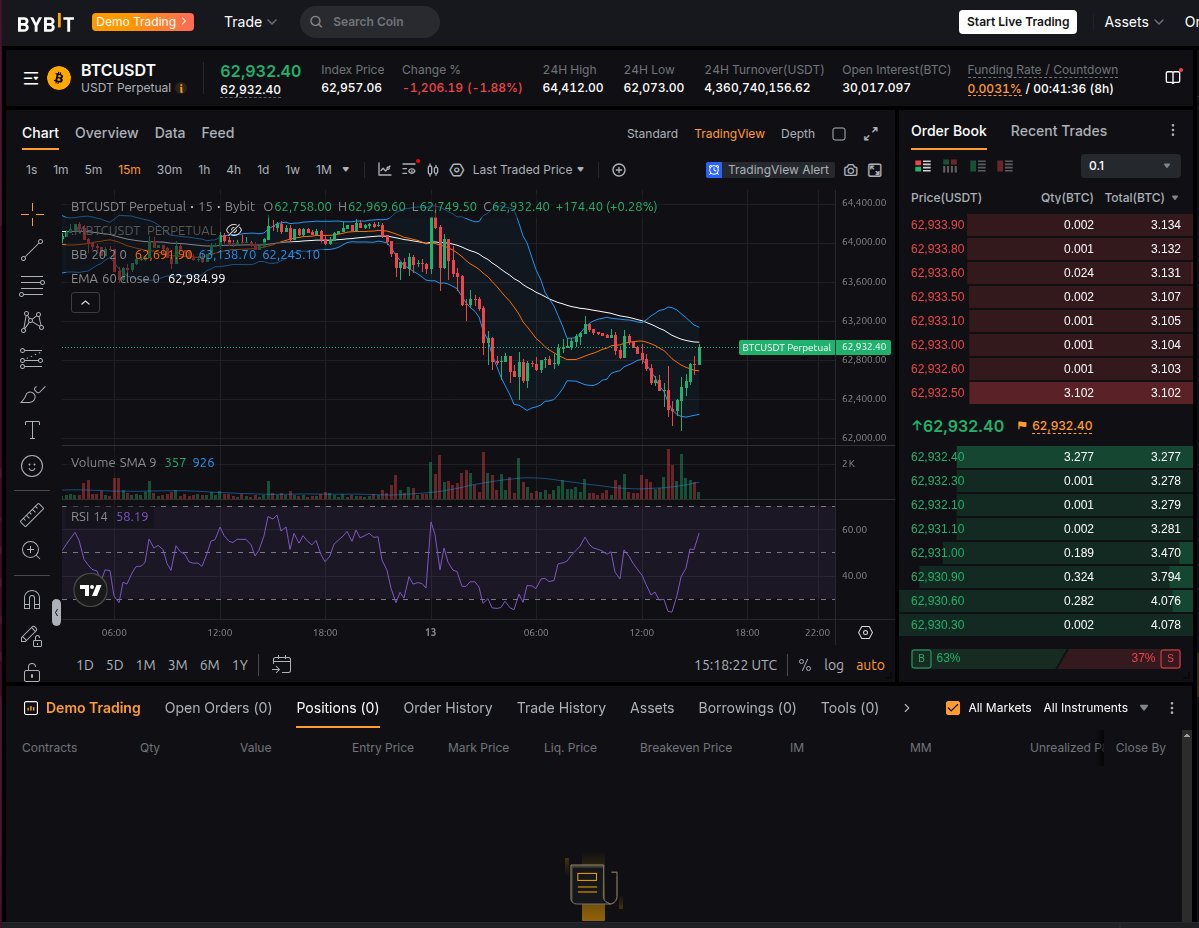Open the forecasting and measurement tools
The image size is (1199, 928).
pos(31,358)
